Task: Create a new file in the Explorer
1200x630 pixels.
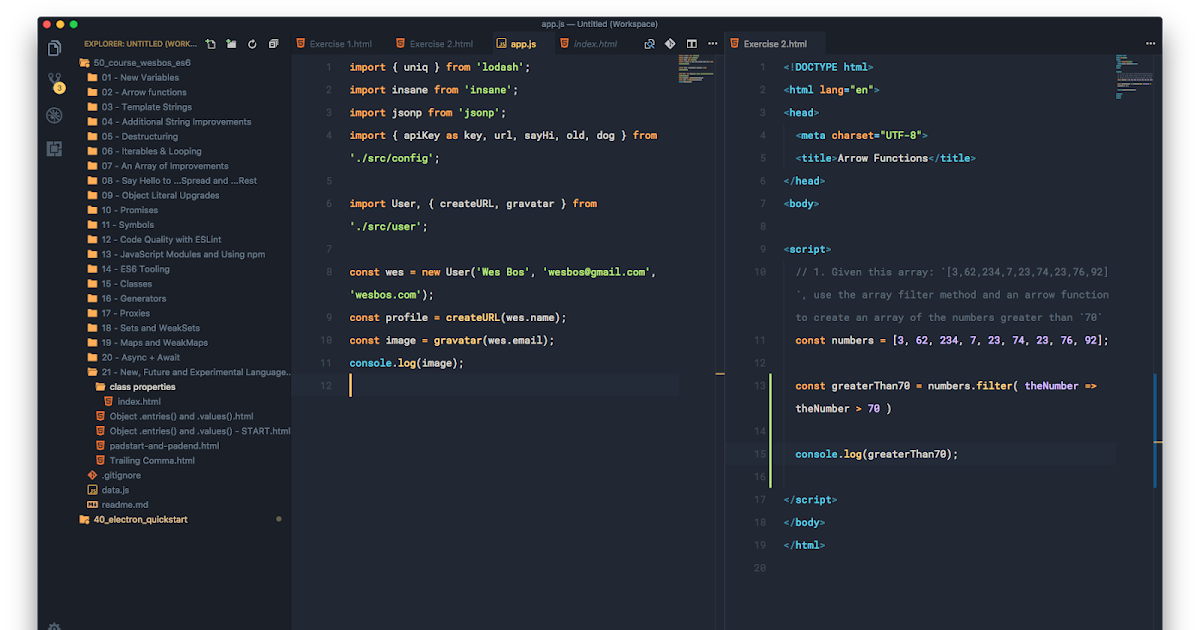Action: [x=211, y=43]
